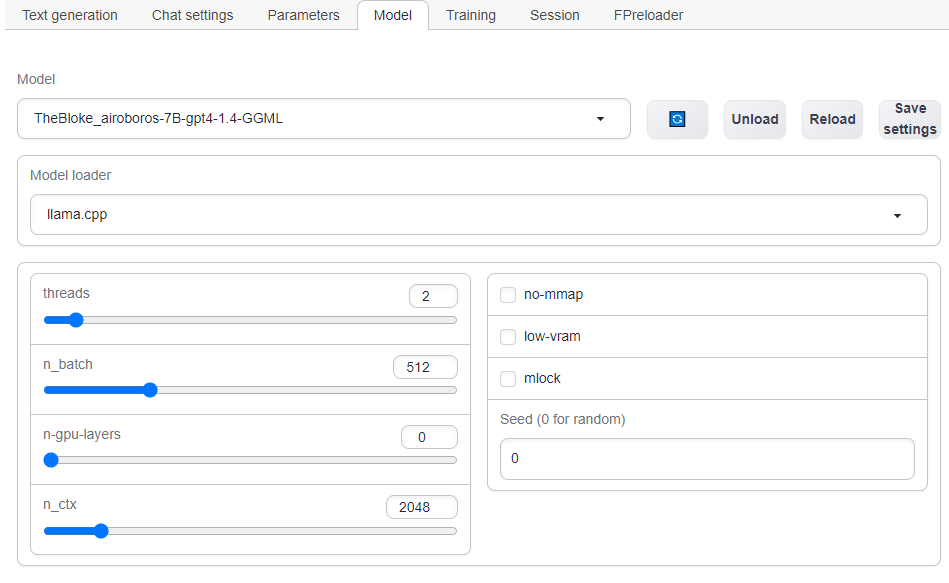Reload the model
This screenshot has height=583, width=949.
832,118
